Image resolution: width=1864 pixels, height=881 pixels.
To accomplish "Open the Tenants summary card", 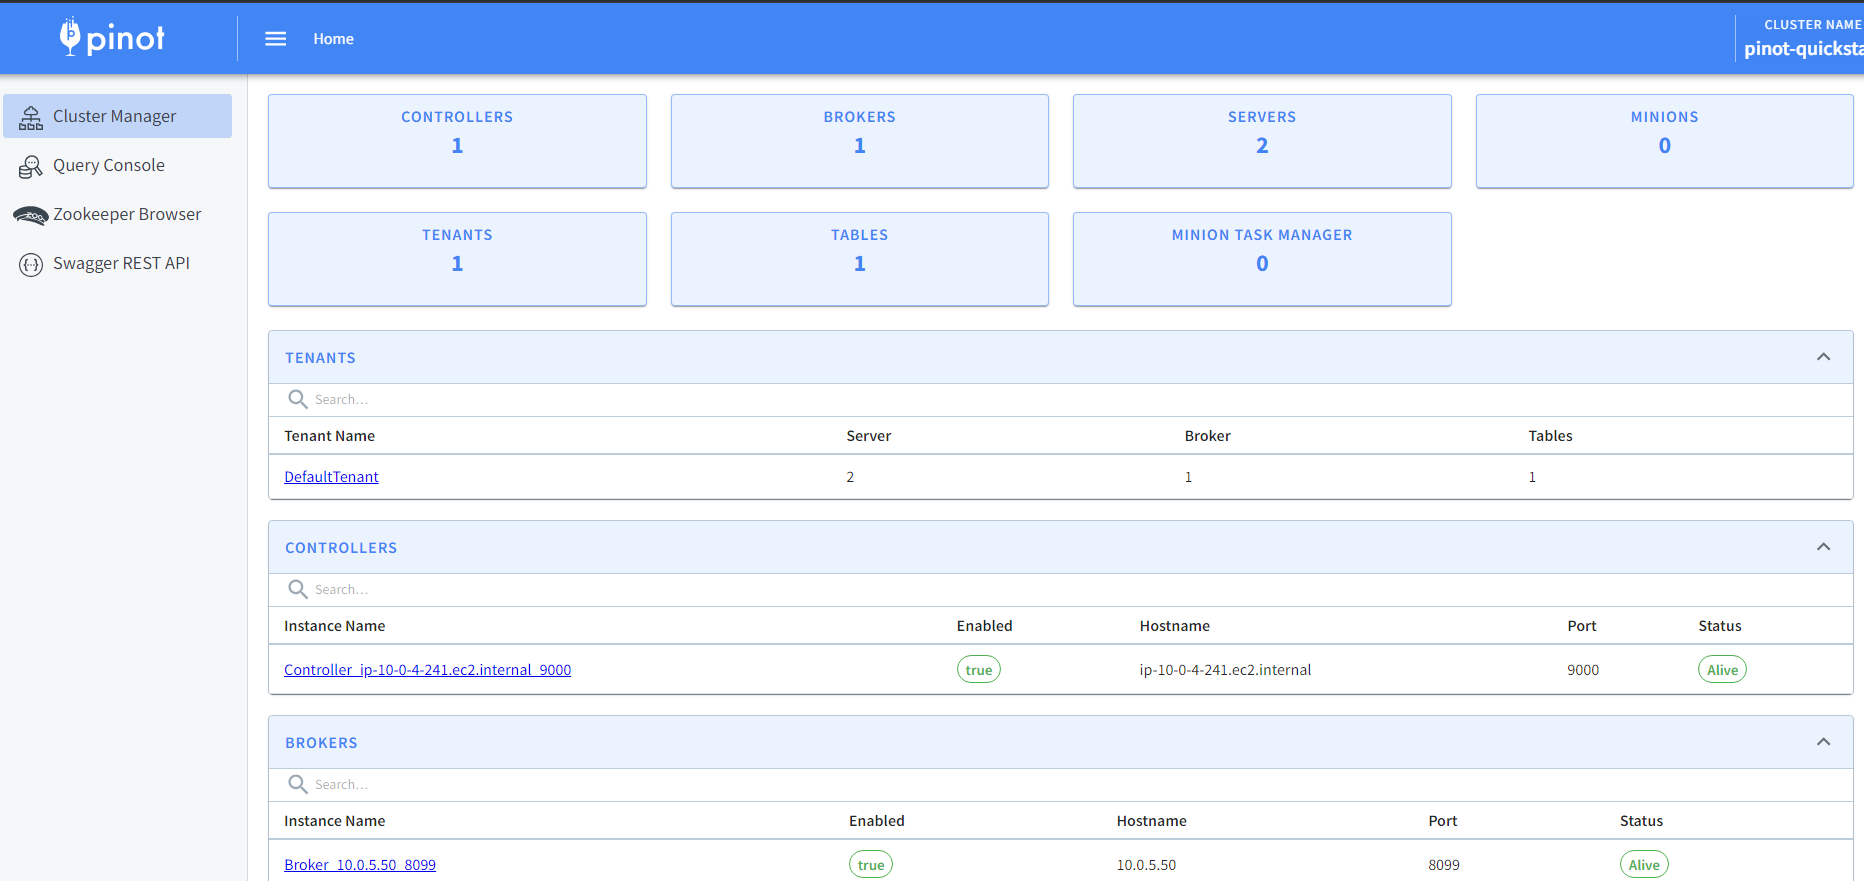I will click(457, 259).
